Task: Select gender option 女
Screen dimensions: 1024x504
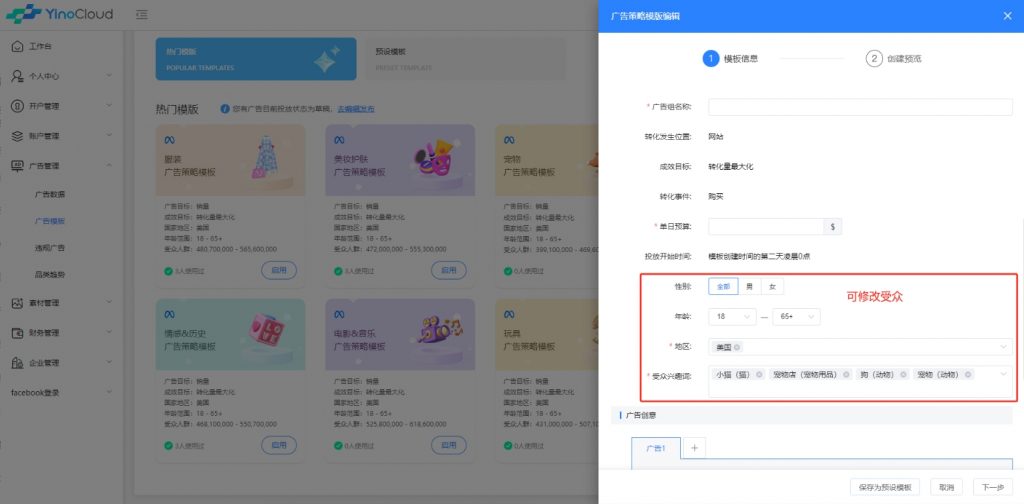Action: click(x=773, y=287)
